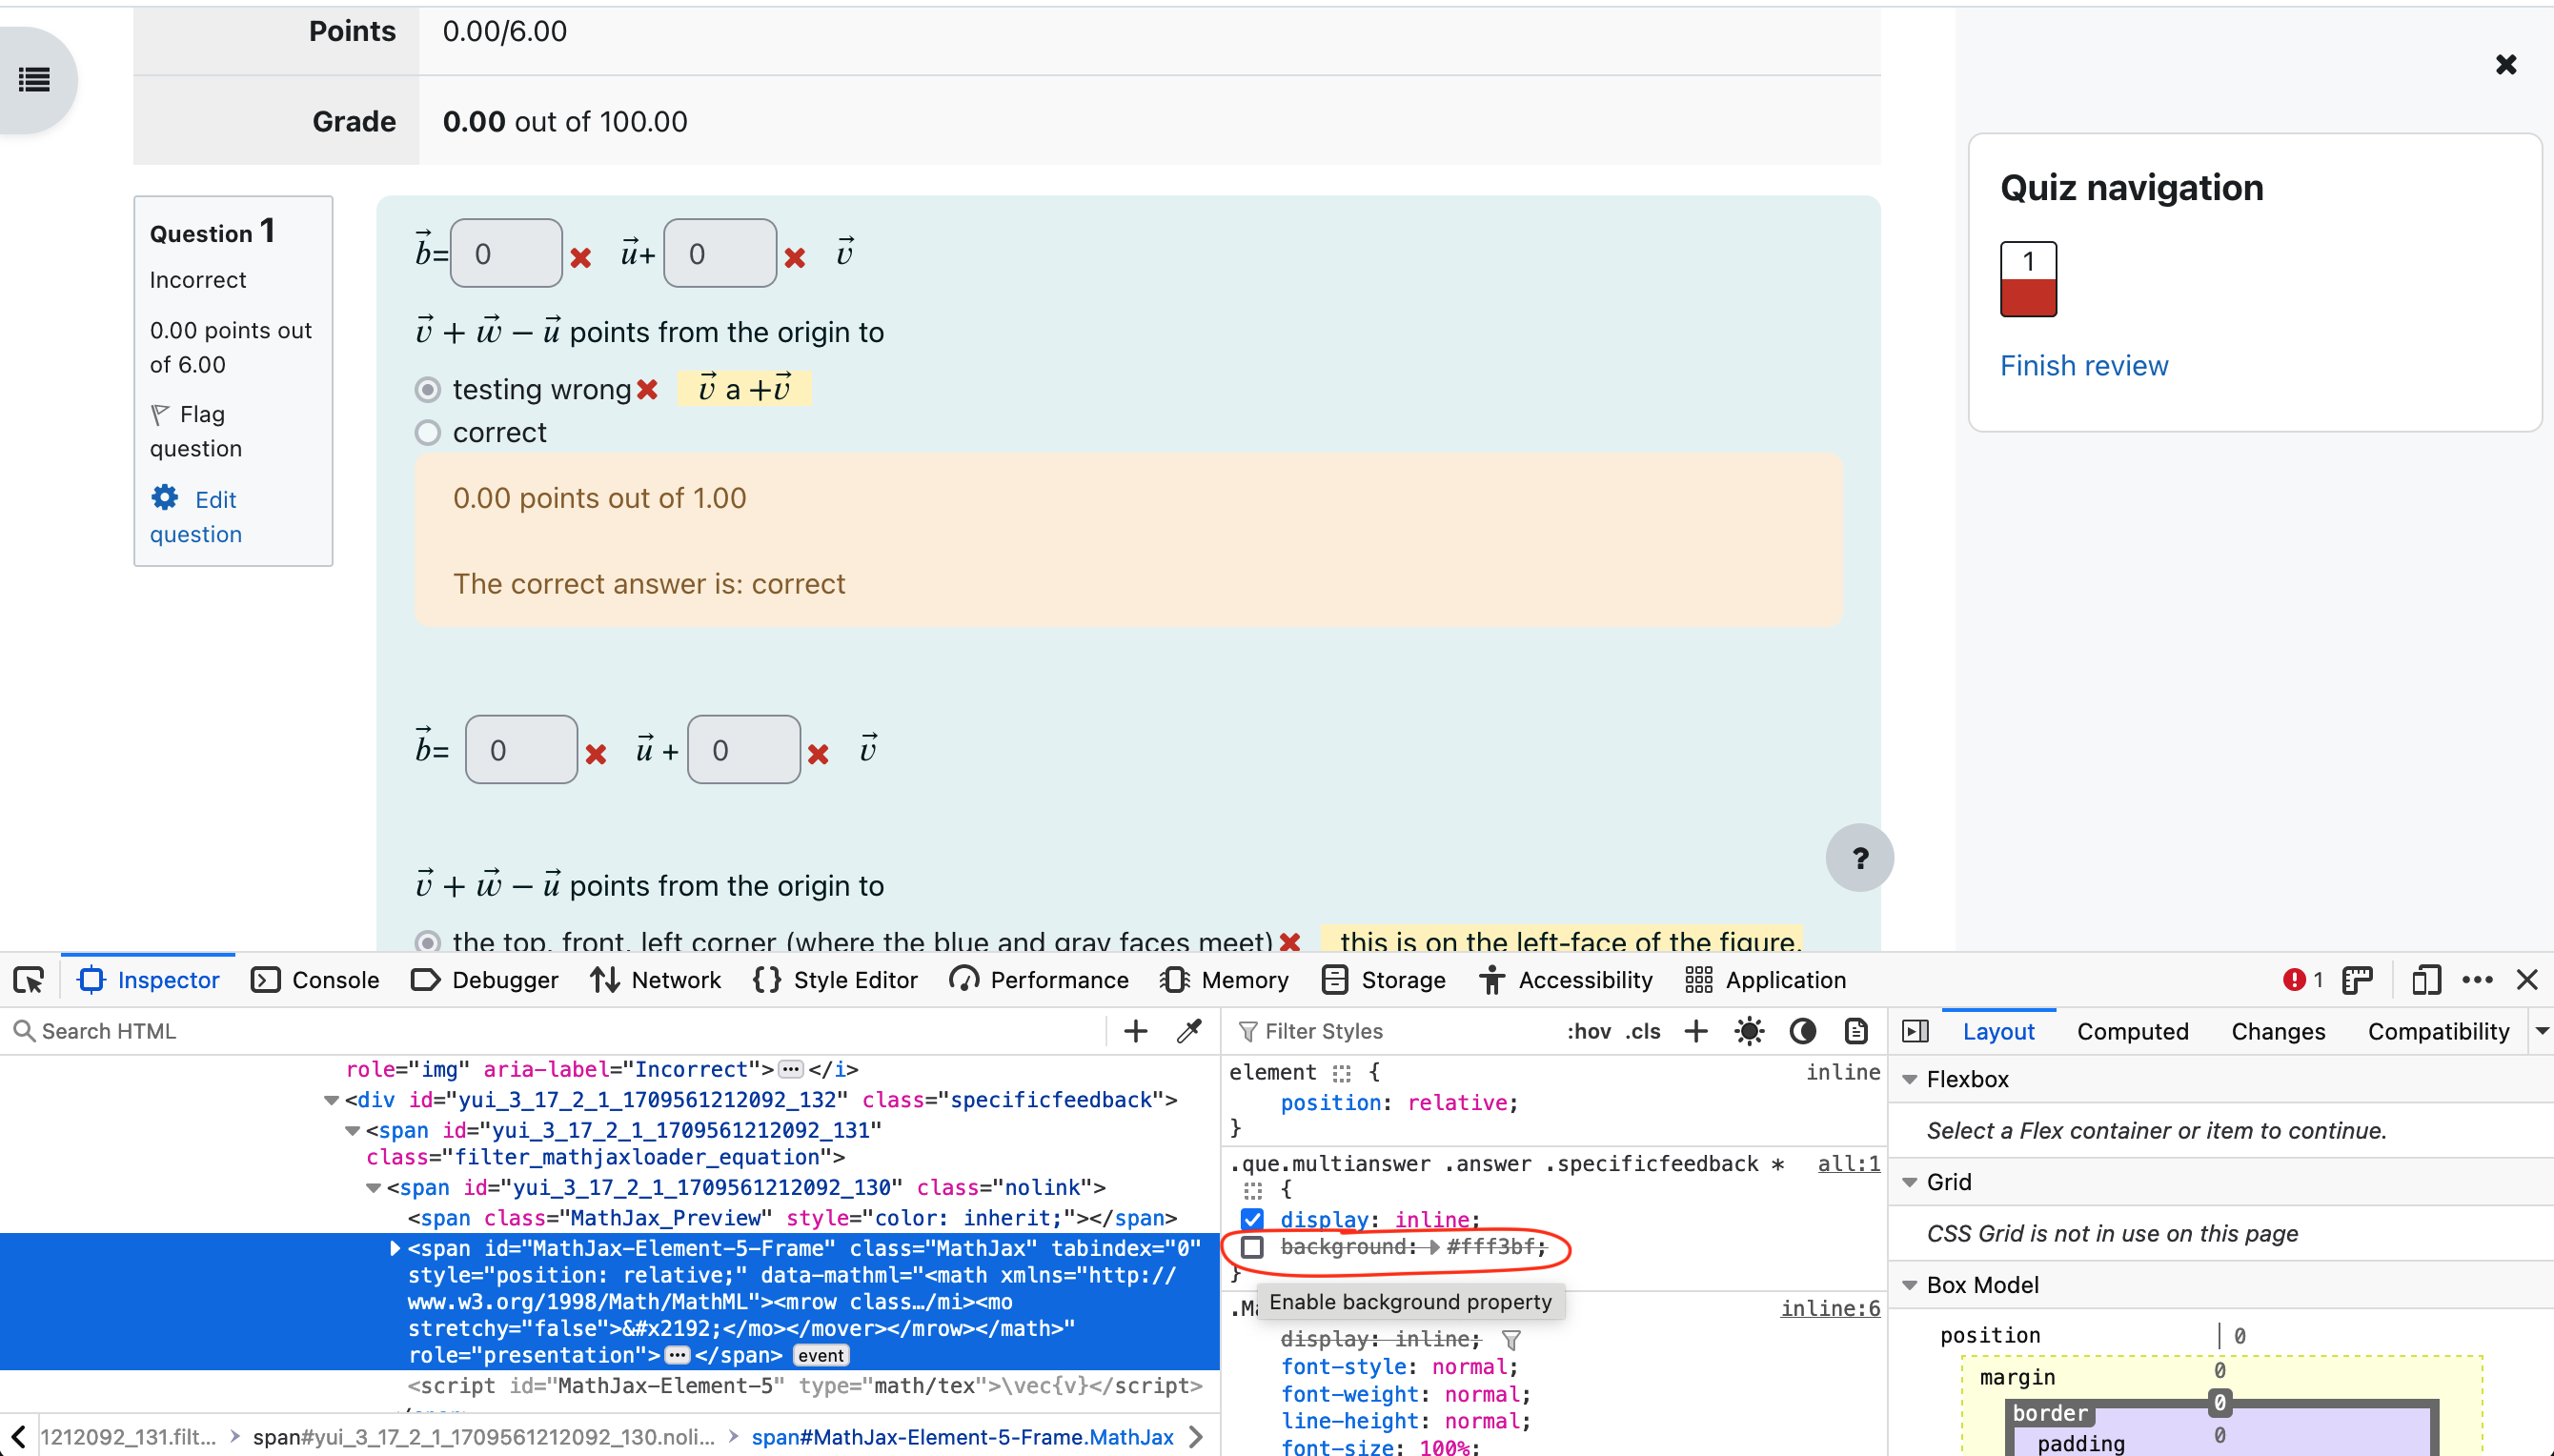Collapse the Grid section
This screenshot has height=1456, width=2554.
[x=1909, y=1182]
